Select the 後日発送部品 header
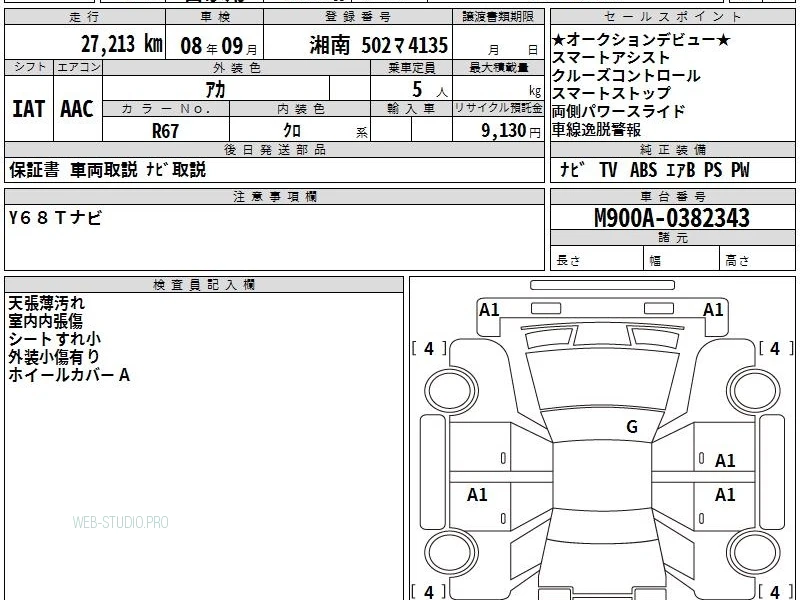800x600 pixels. click(275, 150)
